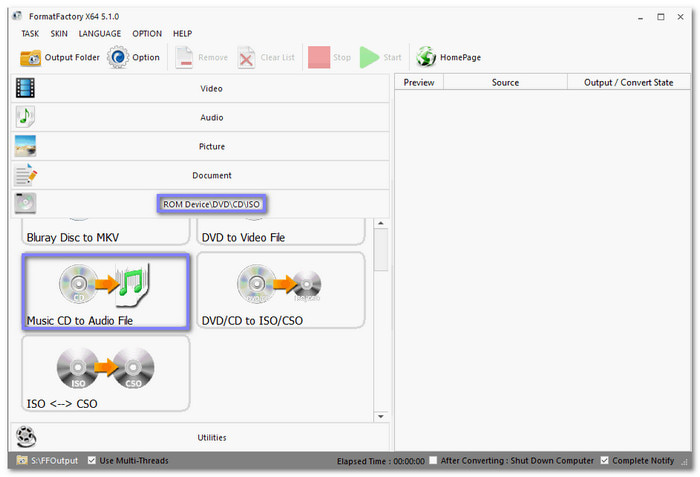Click the Preview column header
Image resolution: width=700 pixels, height=477 pixels.
pos(419,82)
